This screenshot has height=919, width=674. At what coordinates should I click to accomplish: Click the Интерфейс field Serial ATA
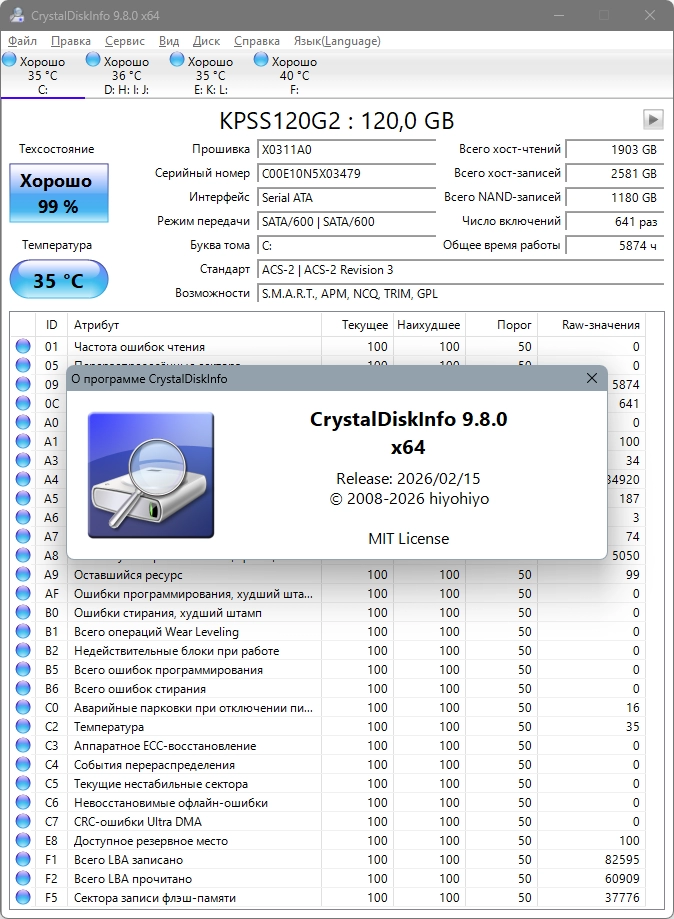(x=346, y=198)
